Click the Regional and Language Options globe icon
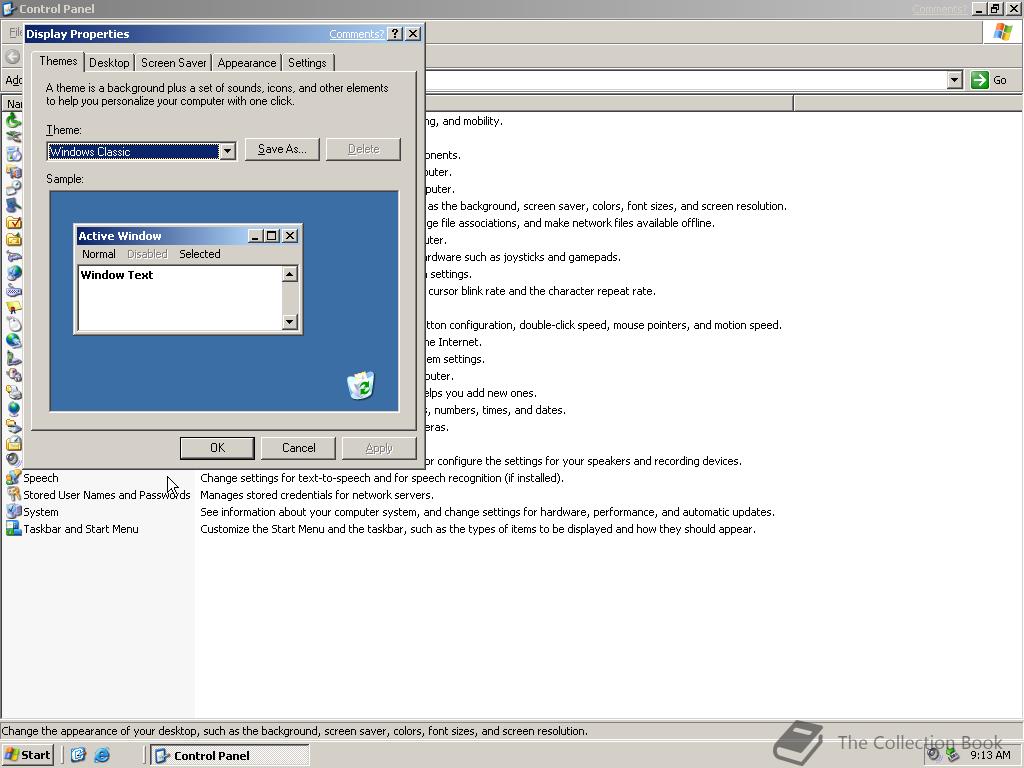 tap(13, 409)
